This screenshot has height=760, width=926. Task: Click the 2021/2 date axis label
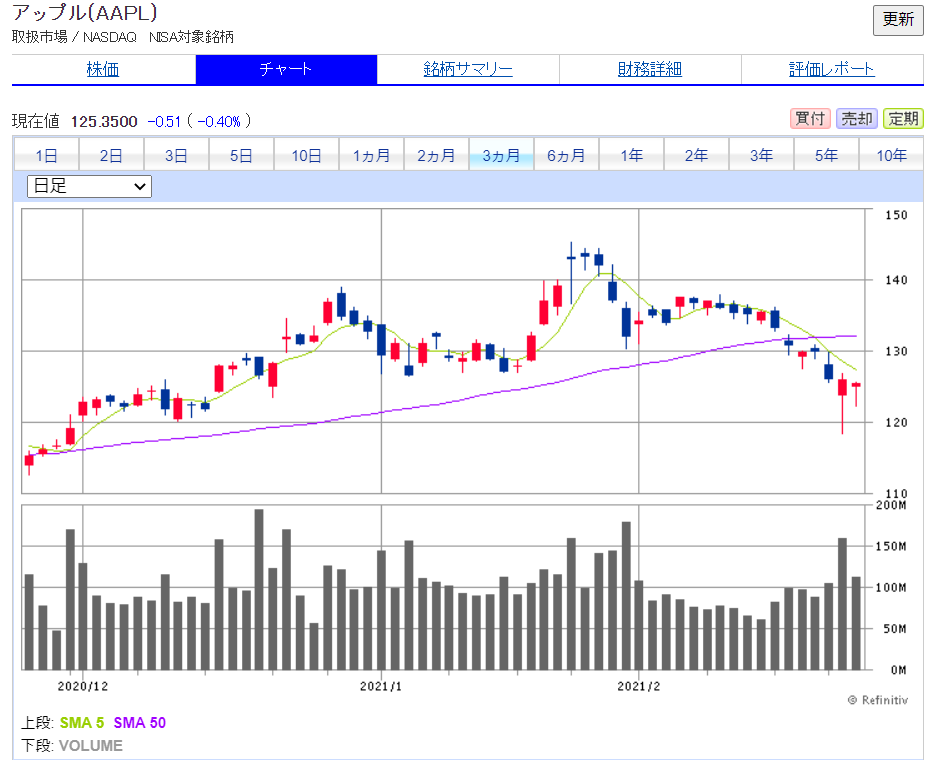tap(639, 686)
